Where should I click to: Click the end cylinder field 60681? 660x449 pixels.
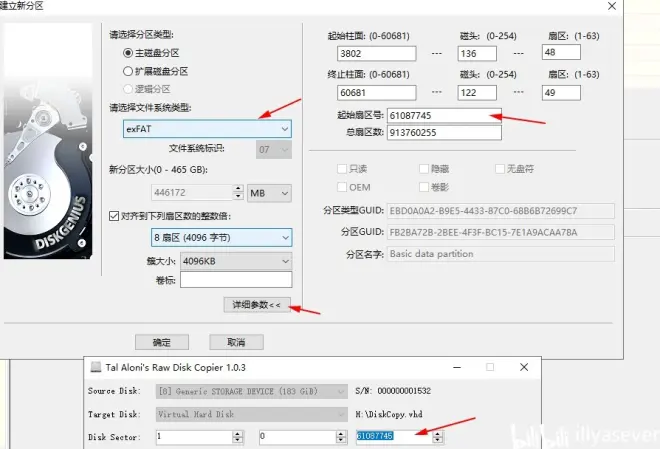pos(377,93)
